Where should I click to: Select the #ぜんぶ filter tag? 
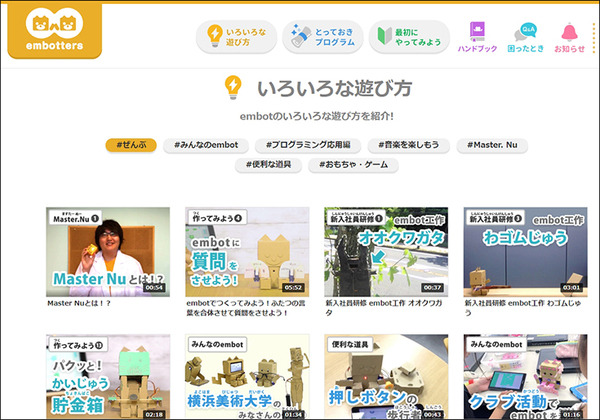click(130, 146)
